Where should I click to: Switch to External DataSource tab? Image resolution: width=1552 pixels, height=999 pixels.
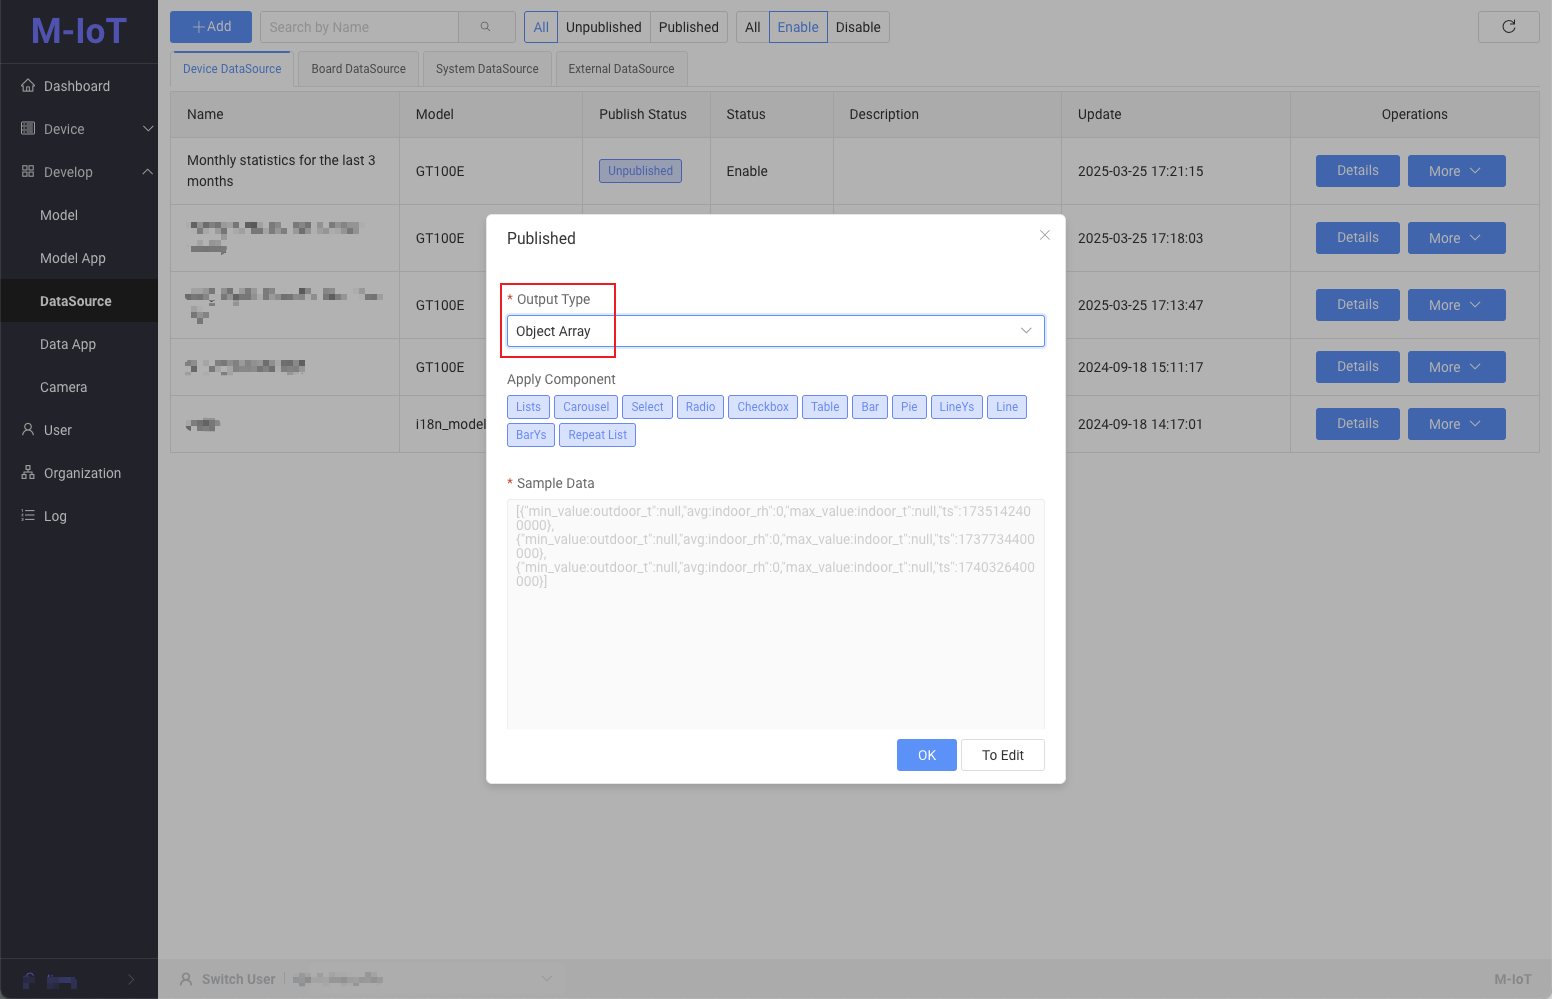pyautogui.click(x=621, y=69)
